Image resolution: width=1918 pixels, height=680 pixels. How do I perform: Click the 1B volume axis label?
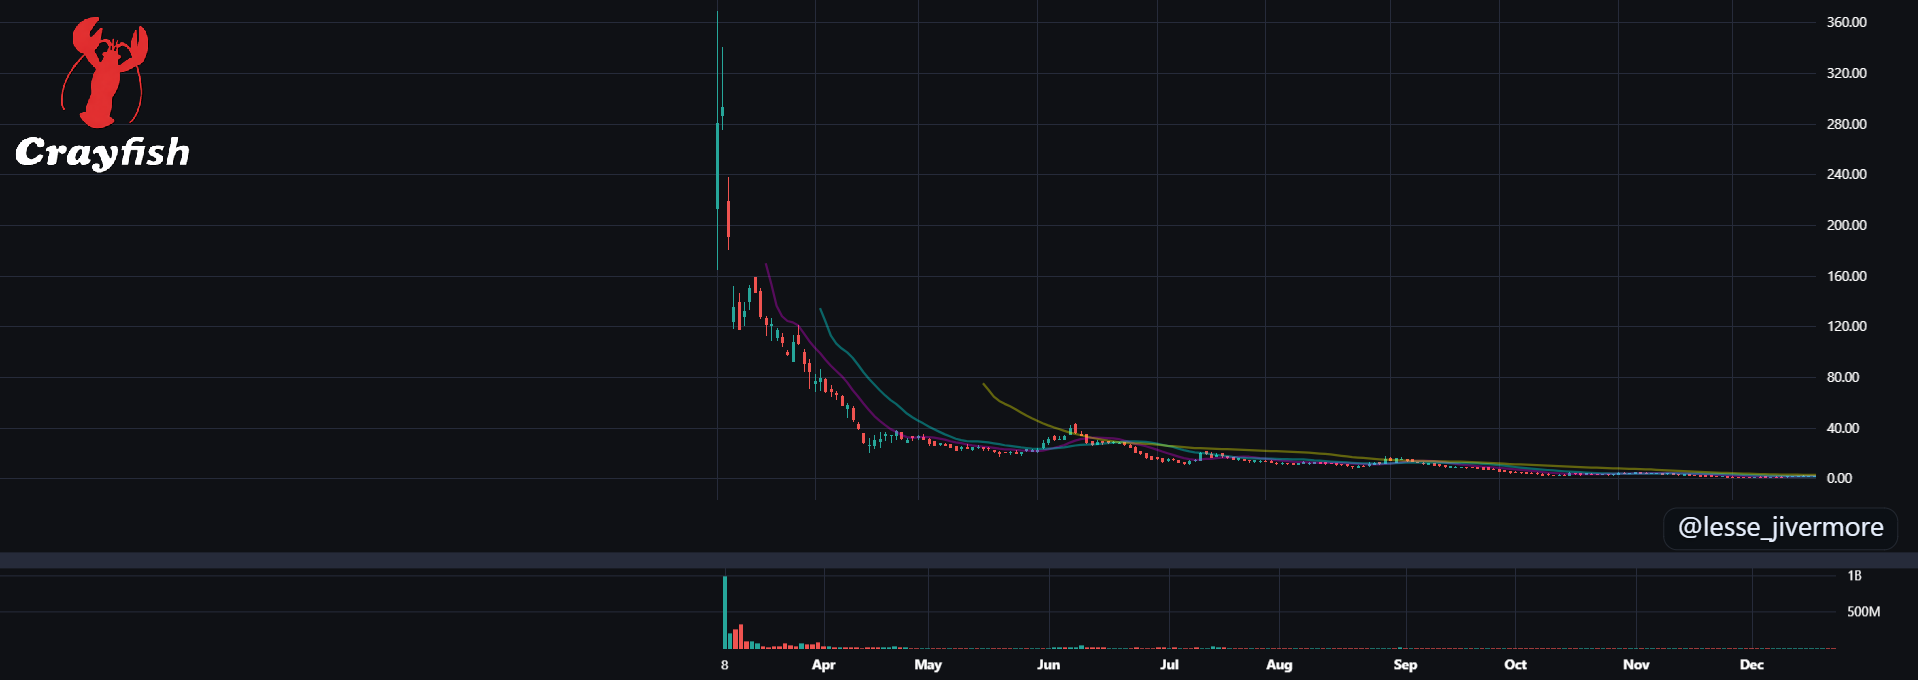point(1854,576)
